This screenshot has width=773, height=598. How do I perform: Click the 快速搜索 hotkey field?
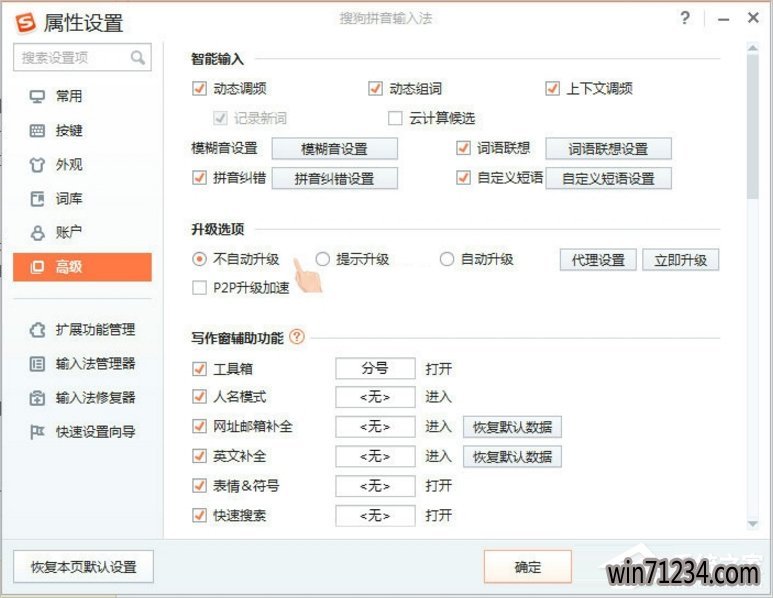point(375,516)
